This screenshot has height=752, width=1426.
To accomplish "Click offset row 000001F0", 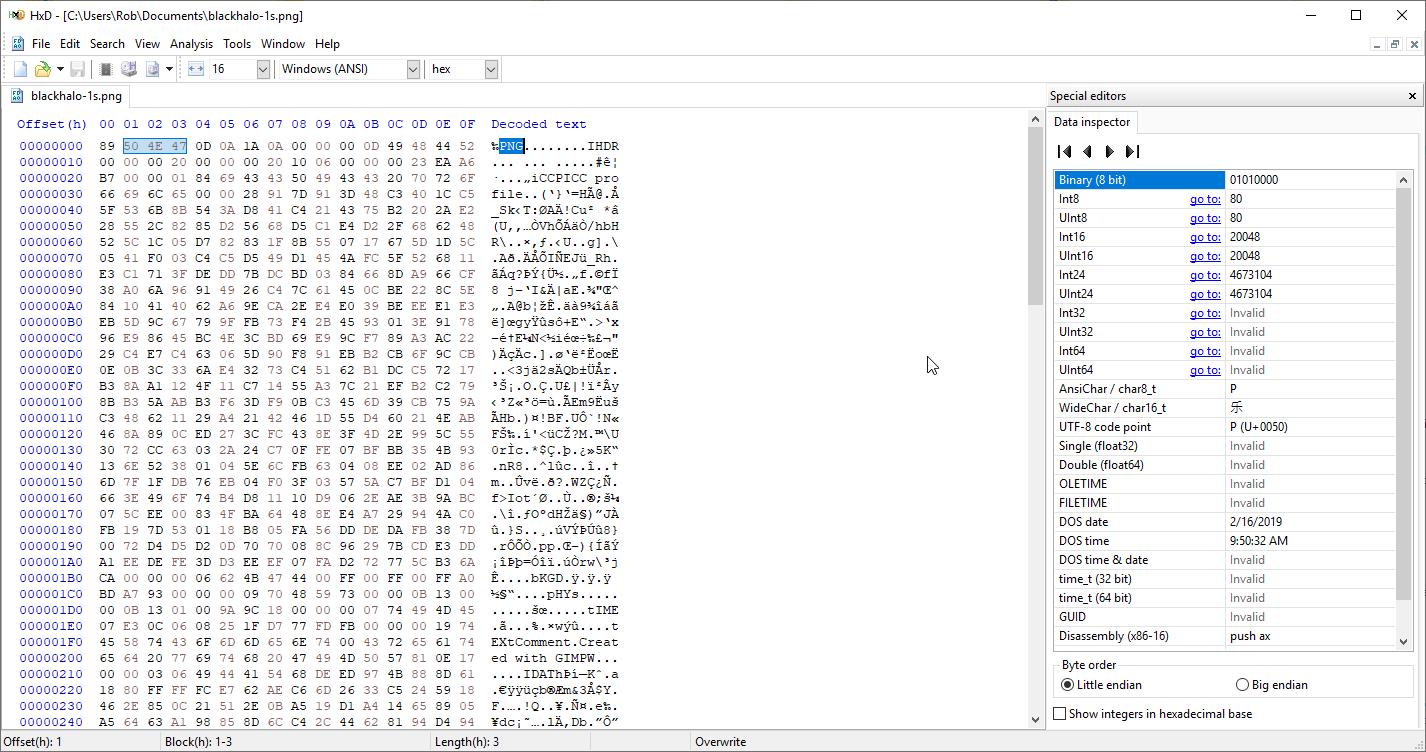I will click(52, 642).
